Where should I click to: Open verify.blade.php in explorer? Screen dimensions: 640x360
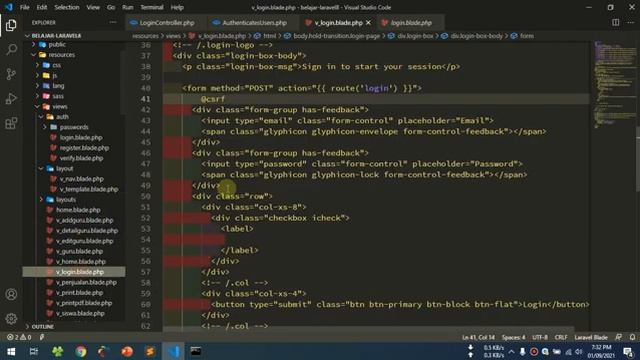point(81,158)
